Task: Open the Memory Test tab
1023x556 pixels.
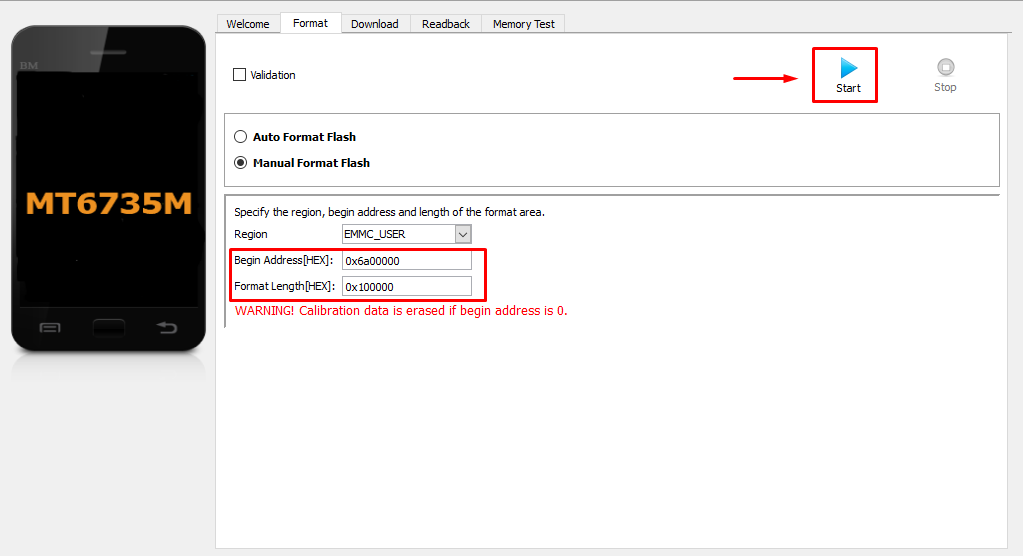Action: click(x=523, y=24)
